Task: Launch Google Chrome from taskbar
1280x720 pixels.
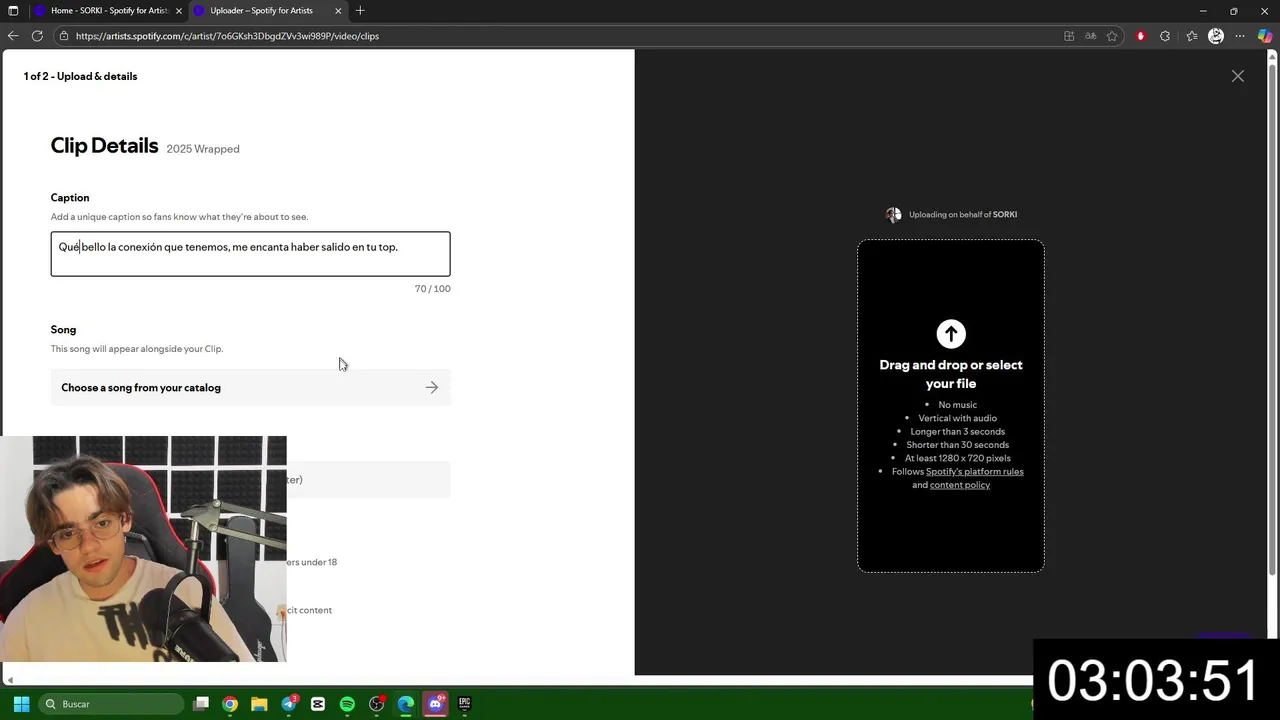Action: pos(230,704)
